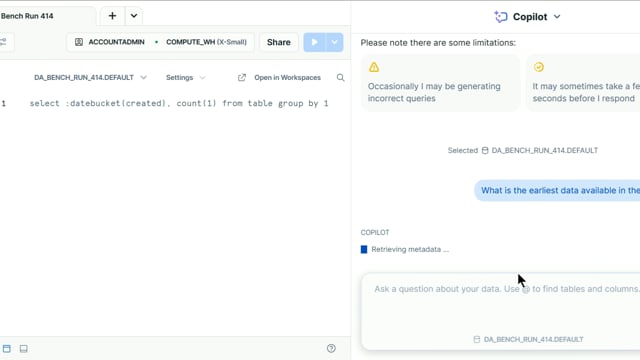640x360 pixels.
Task: Click the yellow clock icon
Action: (x=539, y=67)
